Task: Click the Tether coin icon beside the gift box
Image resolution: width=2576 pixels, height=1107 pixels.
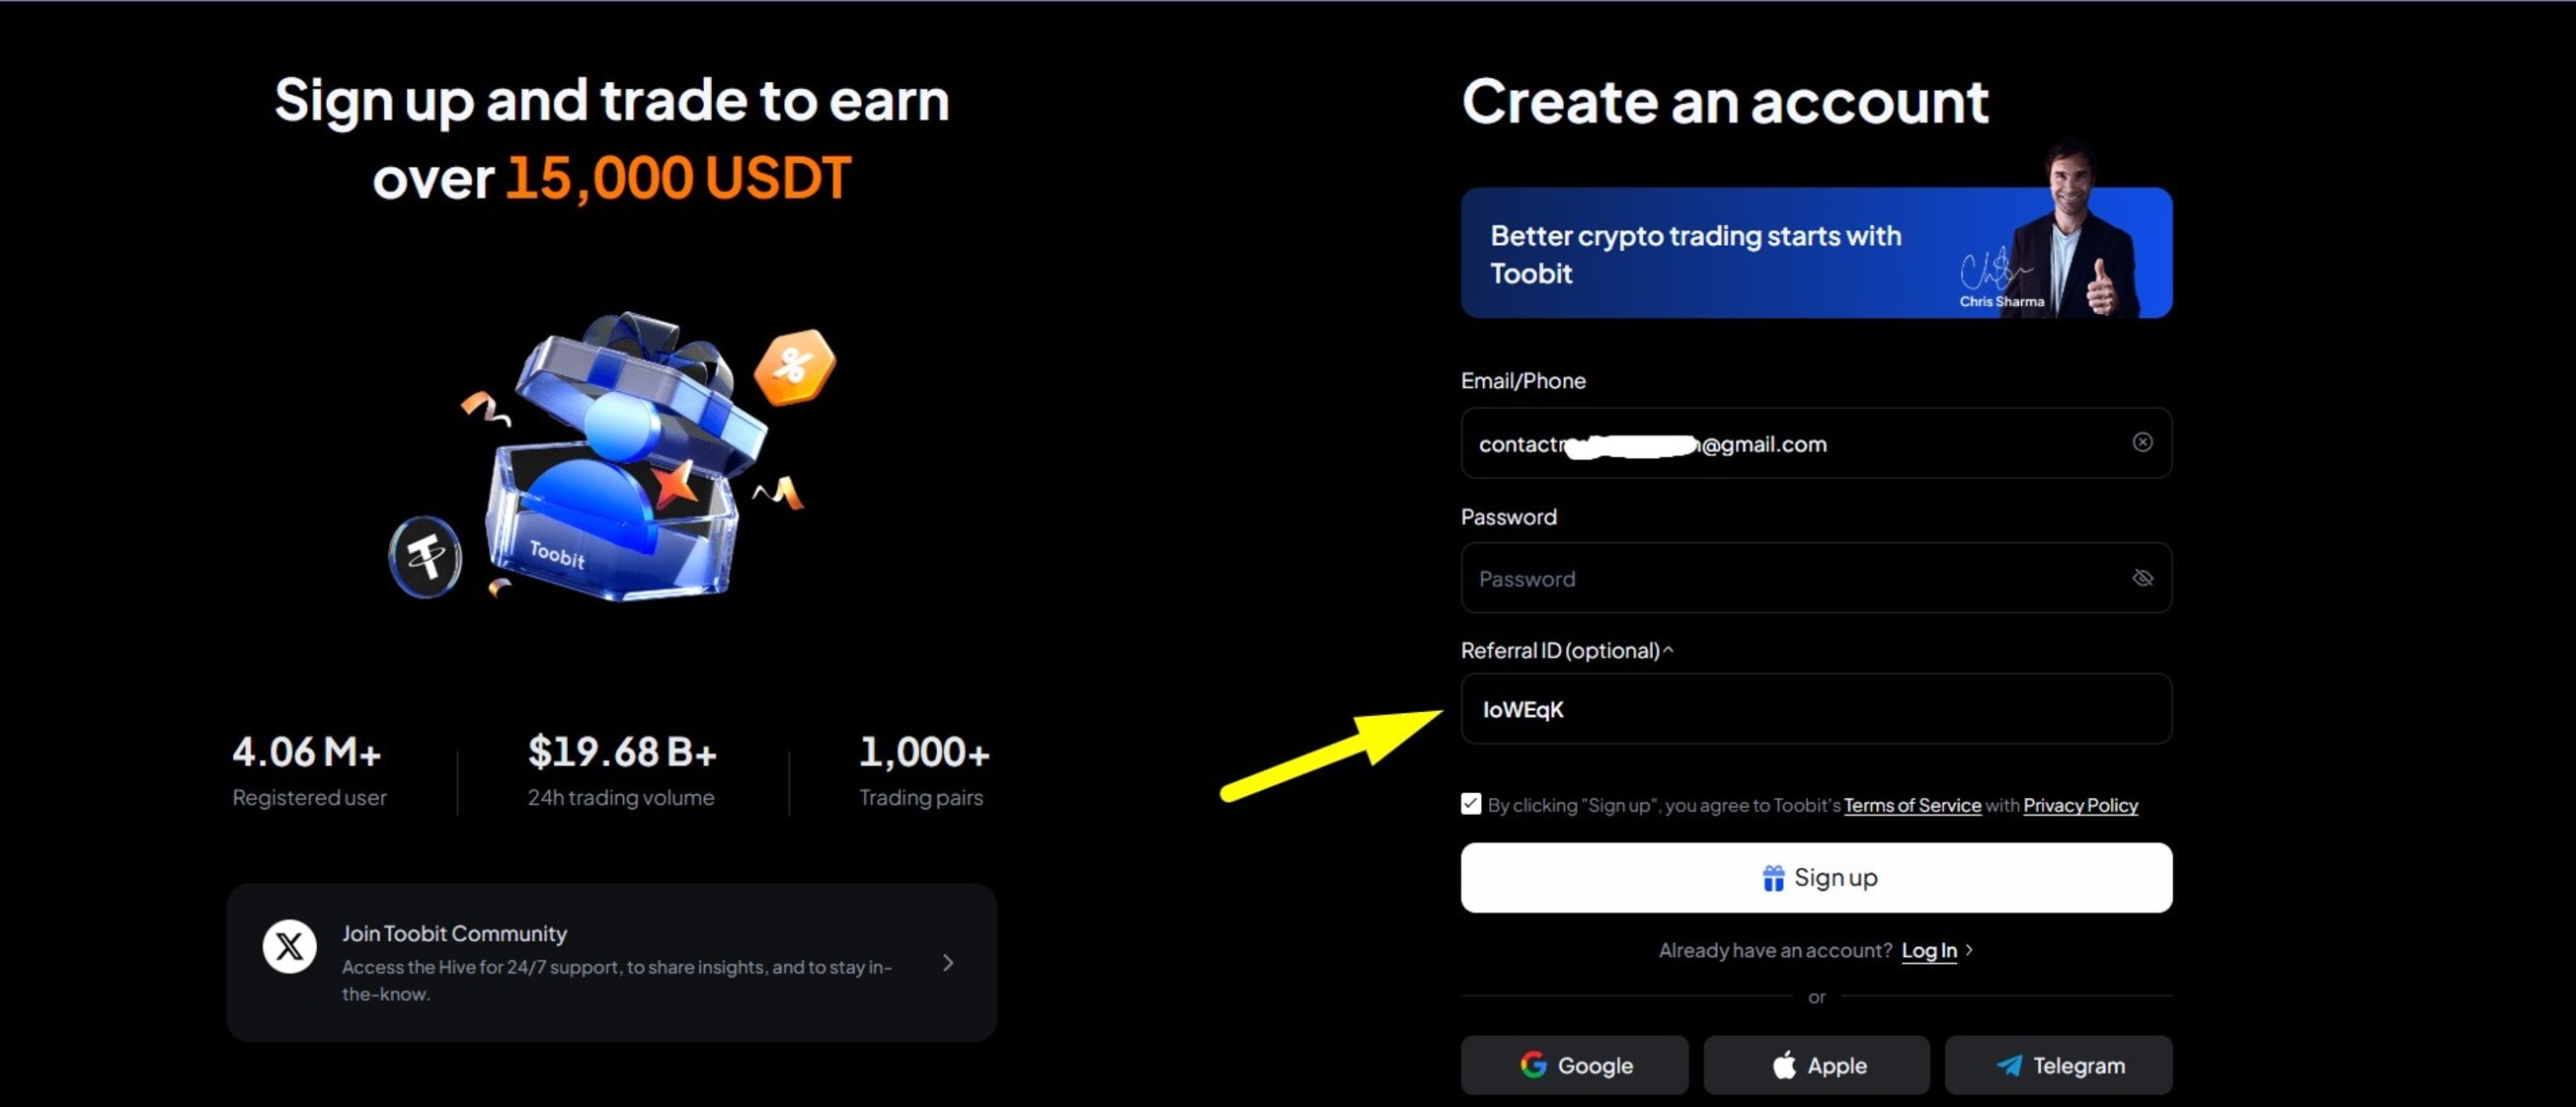Action: 425,557
